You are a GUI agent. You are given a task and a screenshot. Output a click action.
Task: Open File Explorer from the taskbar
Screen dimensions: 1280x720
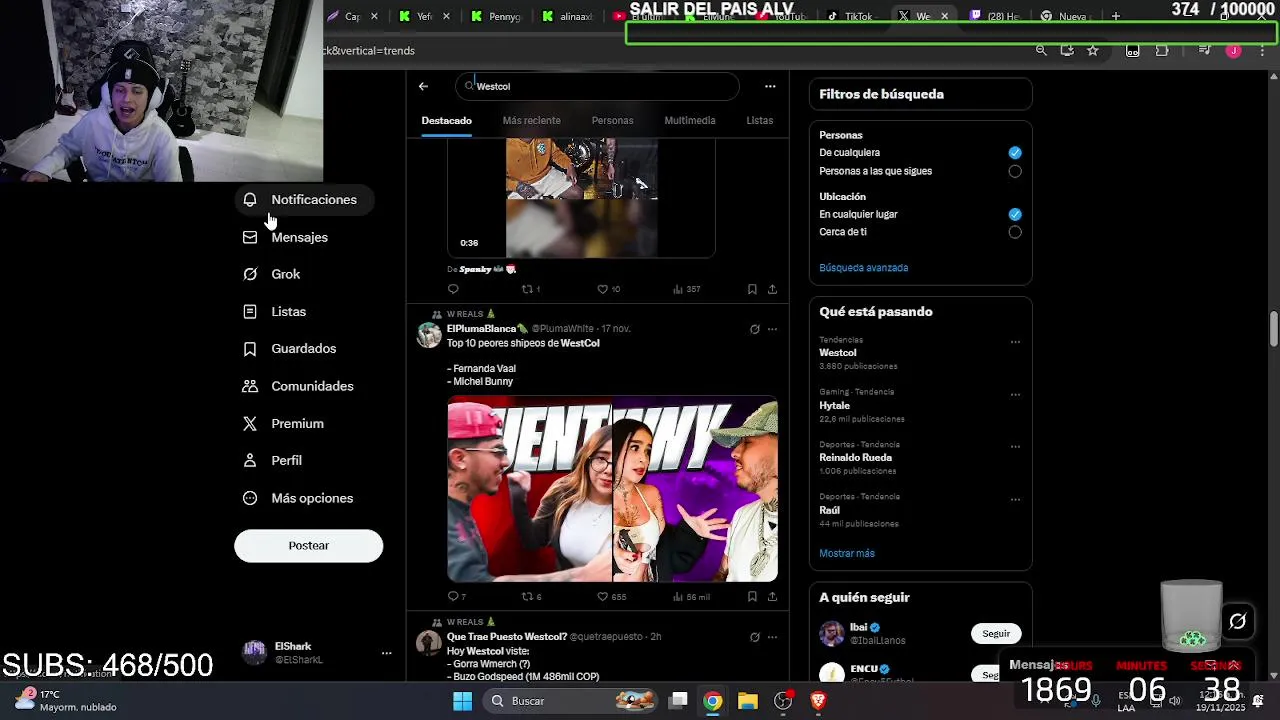coord(748,701)
